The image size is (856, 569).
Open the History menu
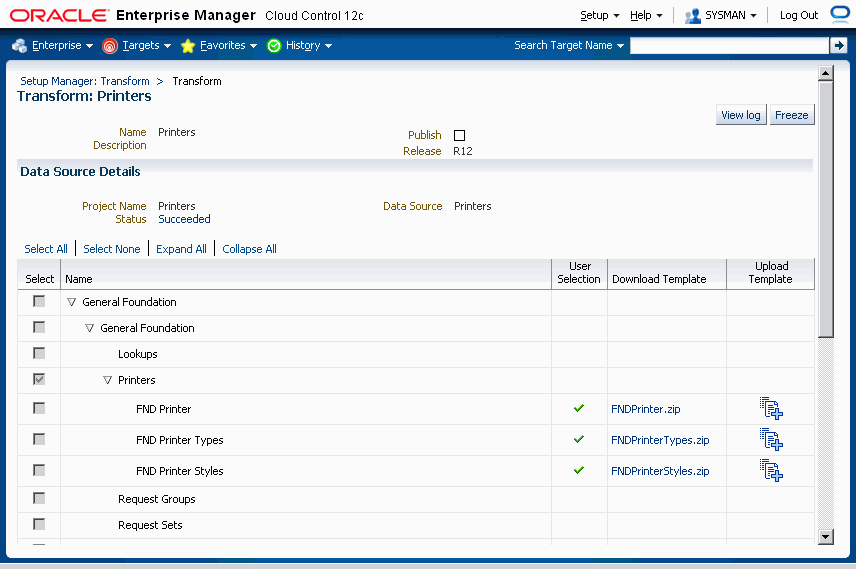pyautogui.click(x=308, y=45)
